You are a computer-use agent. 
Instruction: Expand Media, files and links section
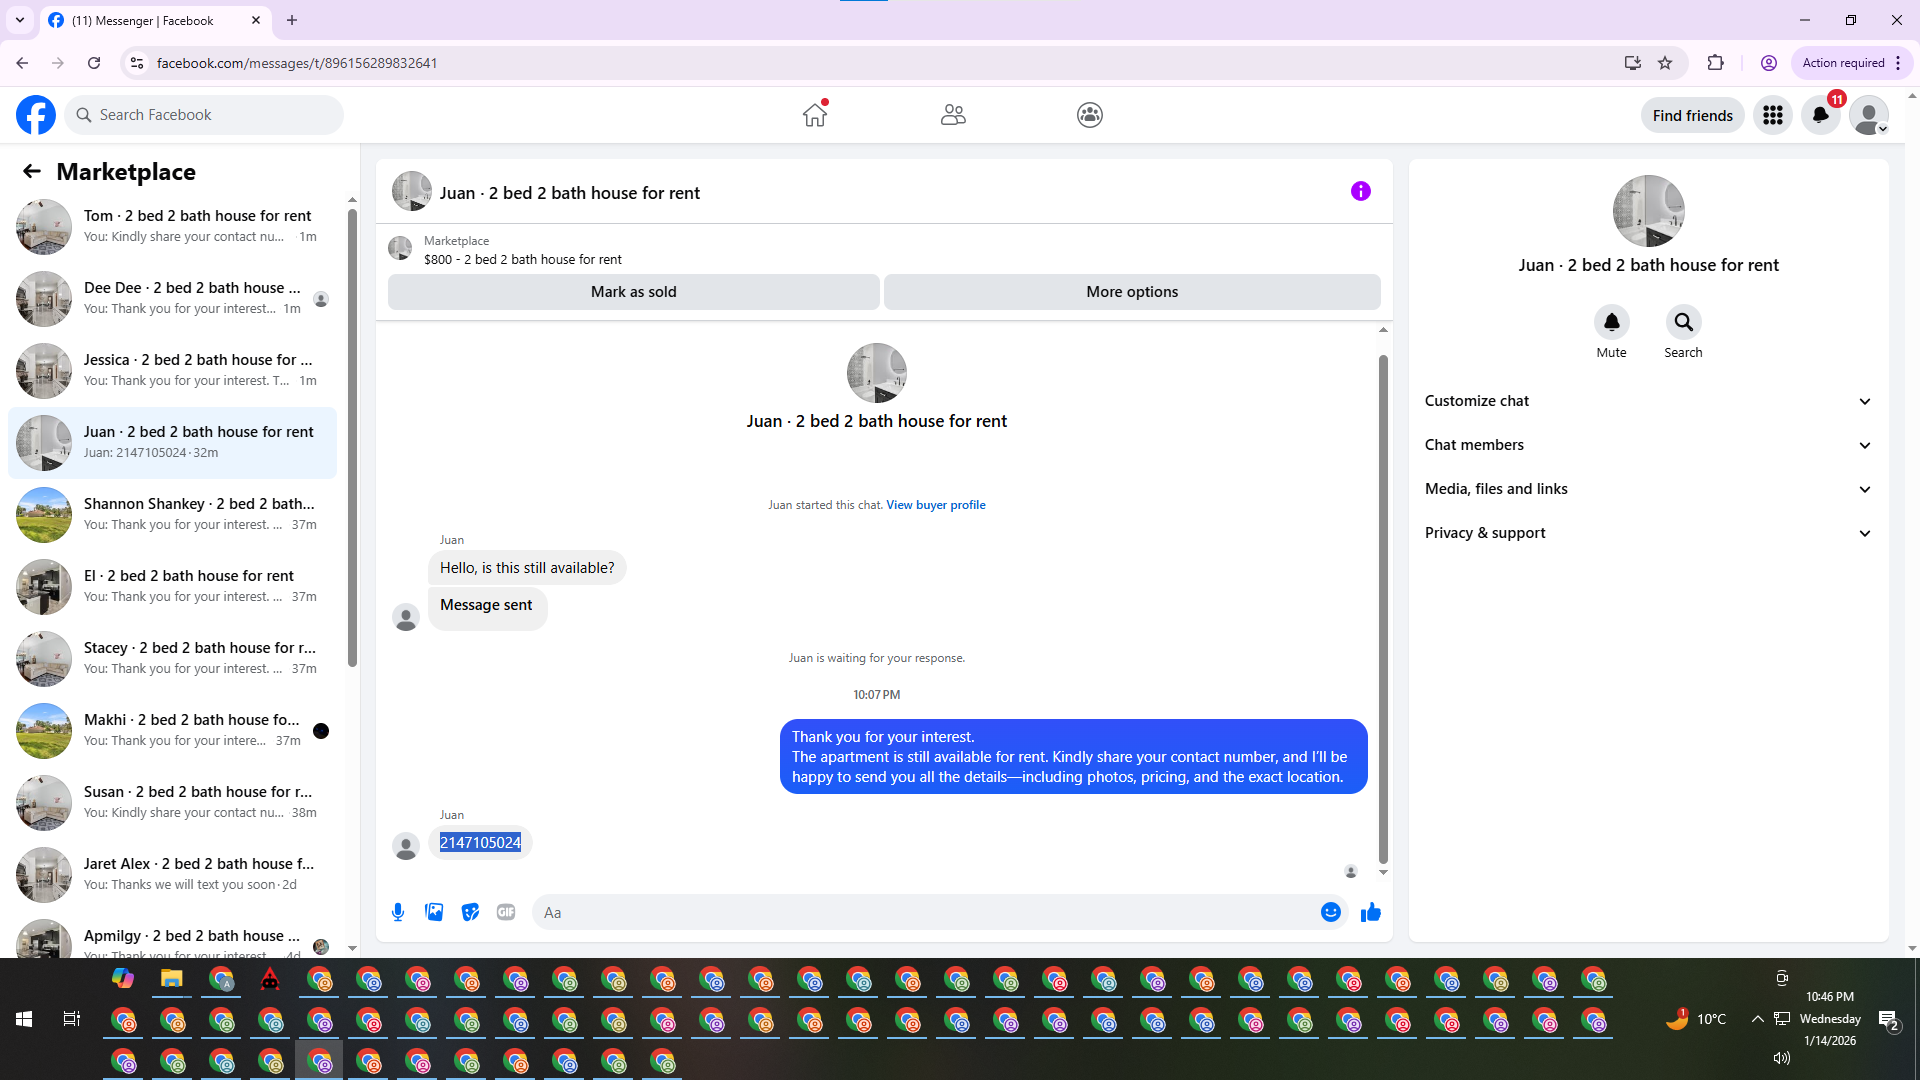coord(1647,489)
